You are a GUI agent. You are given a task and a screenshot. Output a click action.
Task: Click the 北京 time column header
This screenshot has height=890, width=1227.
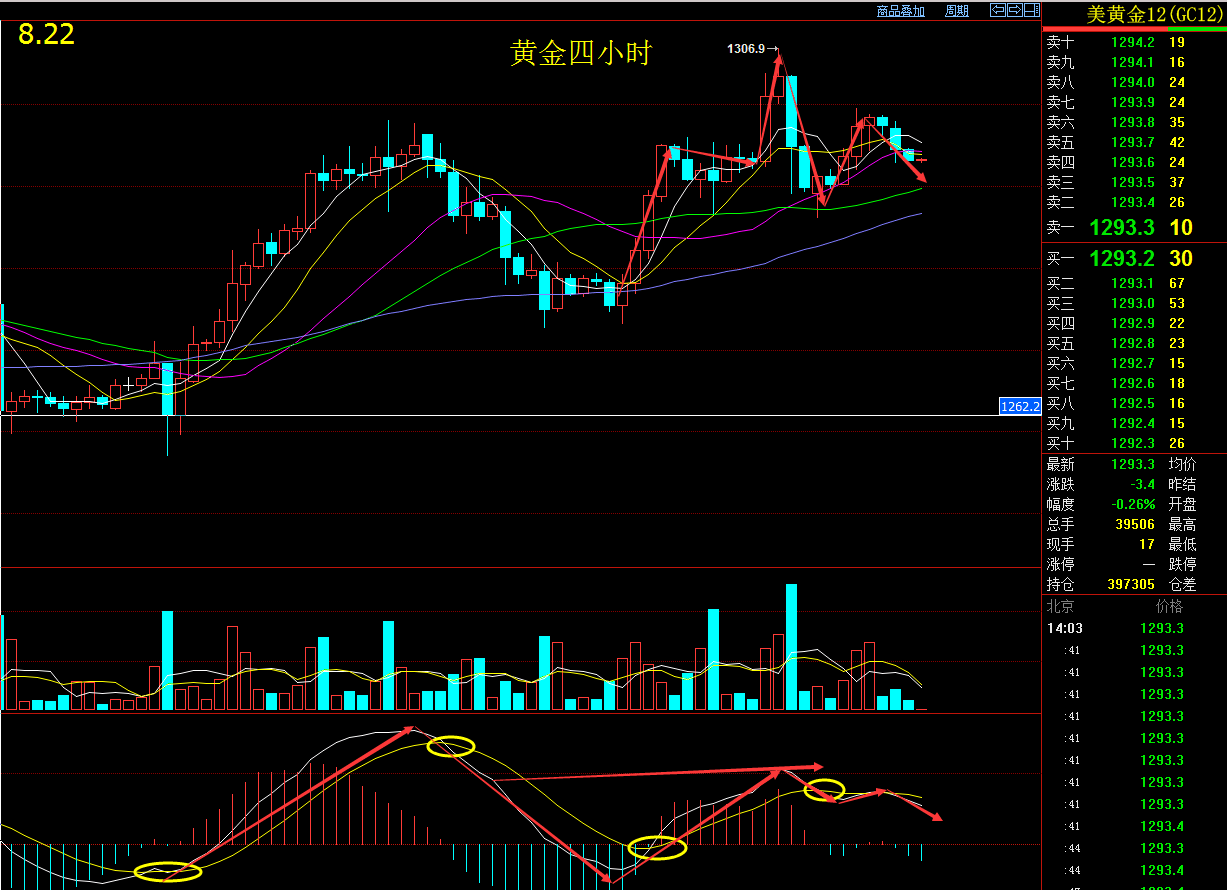pos(1060,606)
